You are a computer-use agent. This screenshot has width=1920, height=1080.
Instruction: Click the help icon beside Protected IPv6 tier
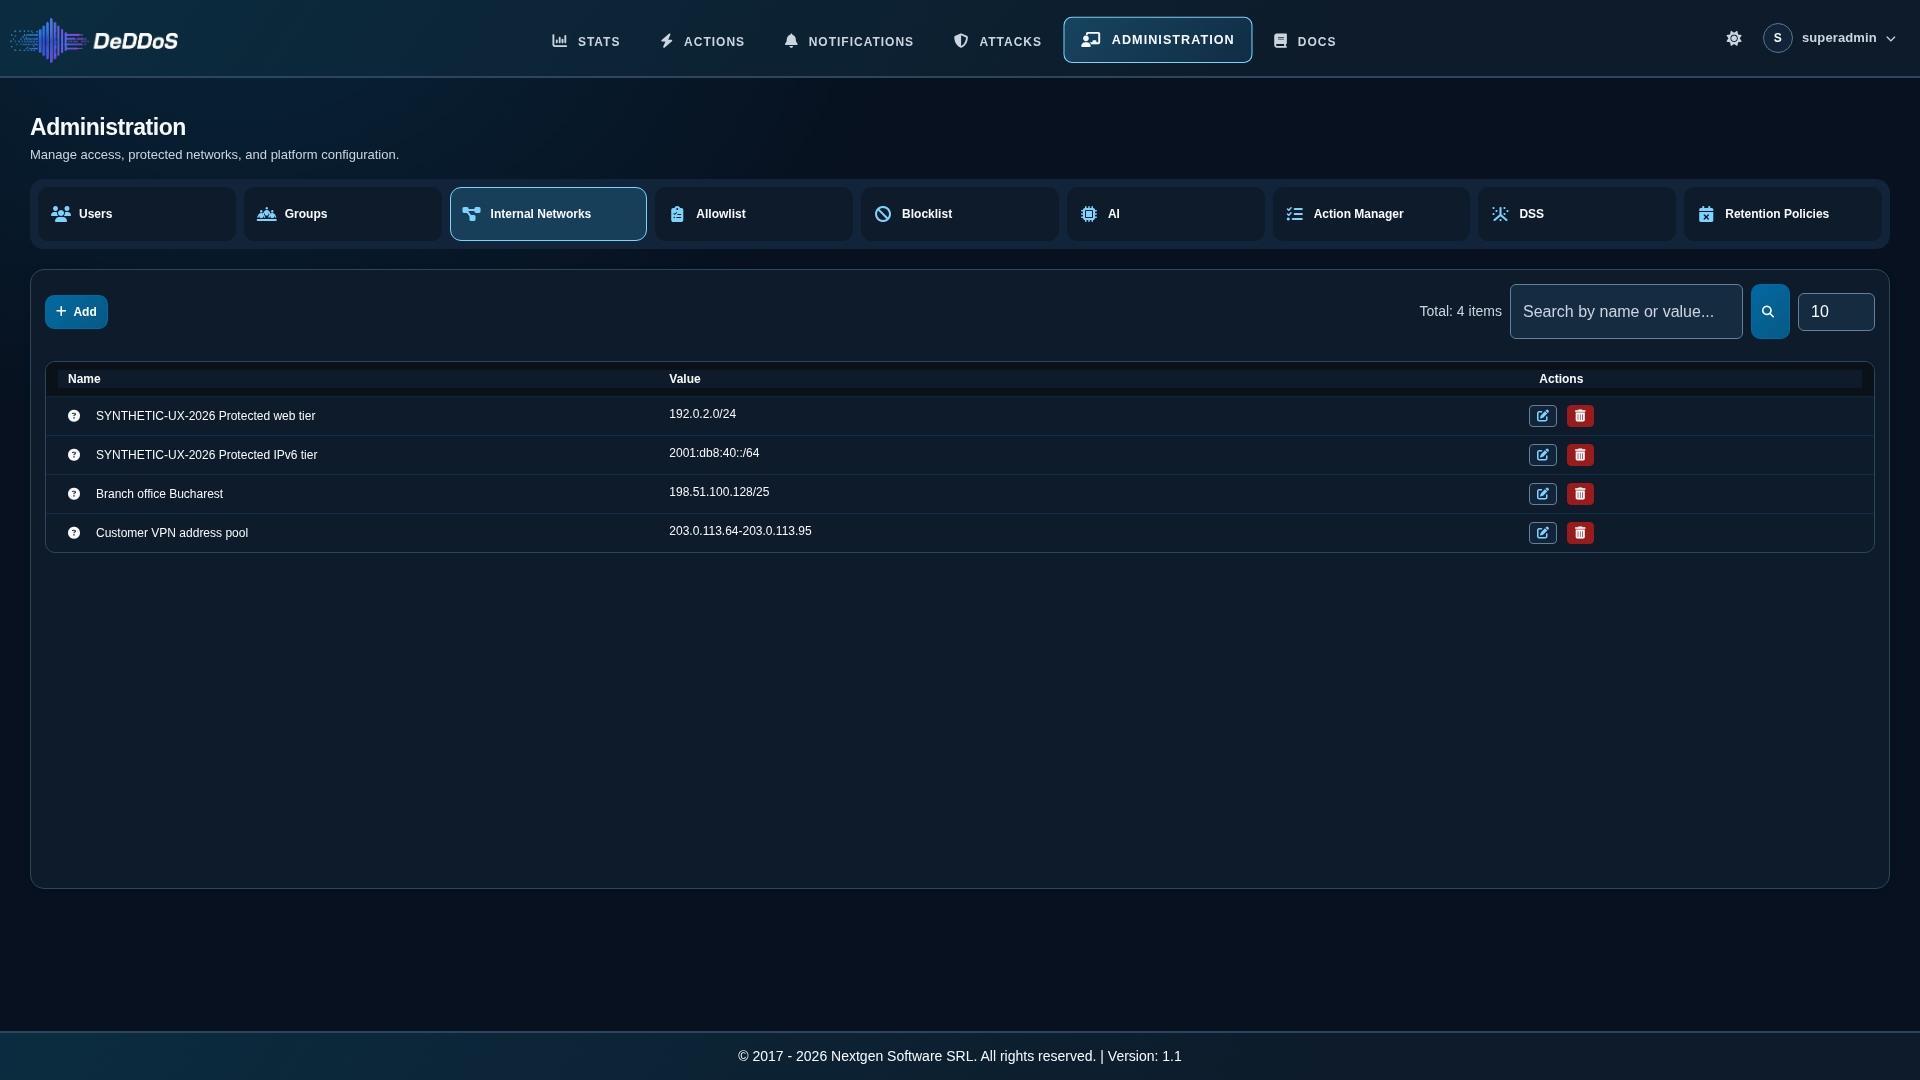(x=74, y=455)
